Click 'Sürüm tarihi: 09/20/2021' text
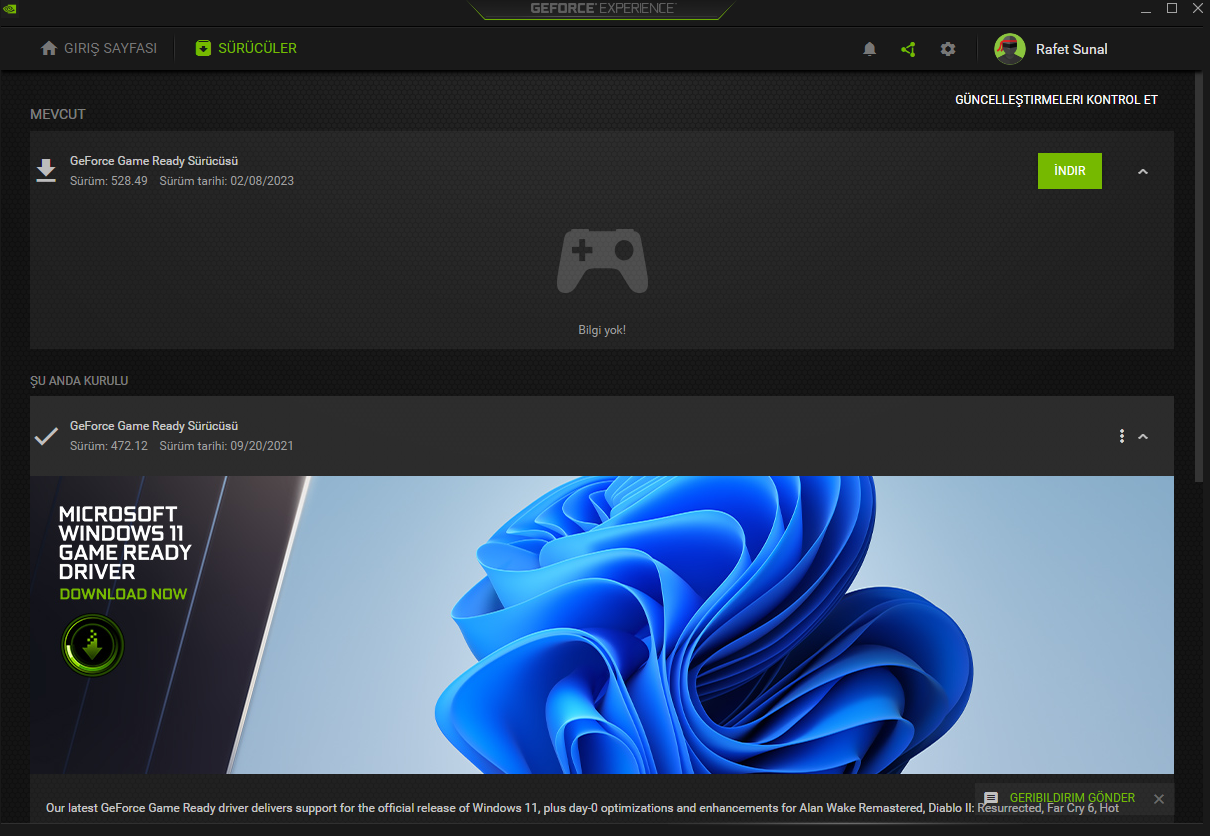Screen dimensions: 1210x836 (x=227, y=446)
